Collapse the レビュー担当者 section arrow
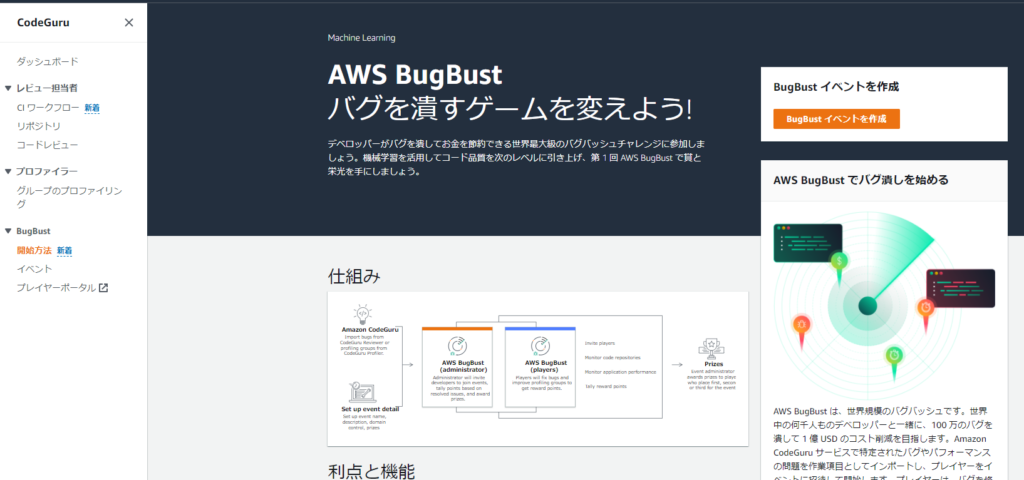This screenshot has width=1024, height=480. click(x=8, y=88)
